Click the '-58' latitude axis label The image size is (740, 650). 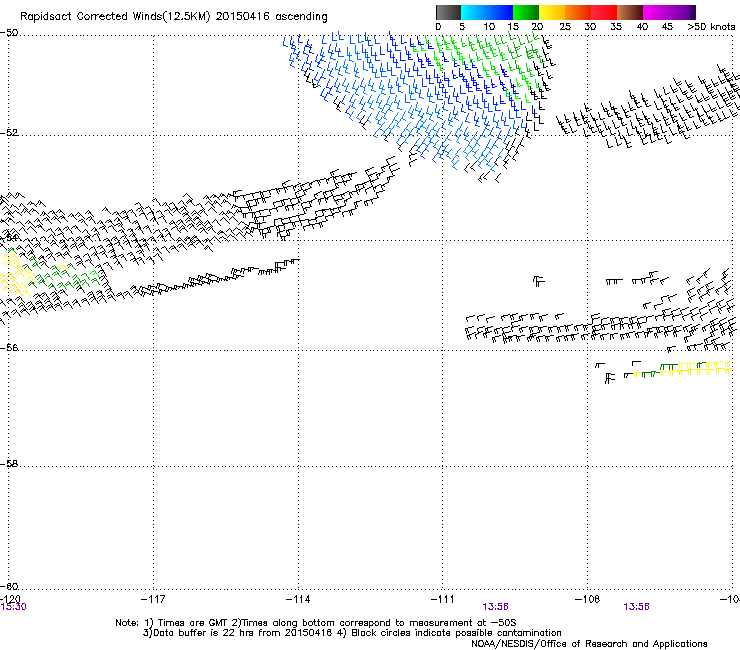(x=9, y=464)
